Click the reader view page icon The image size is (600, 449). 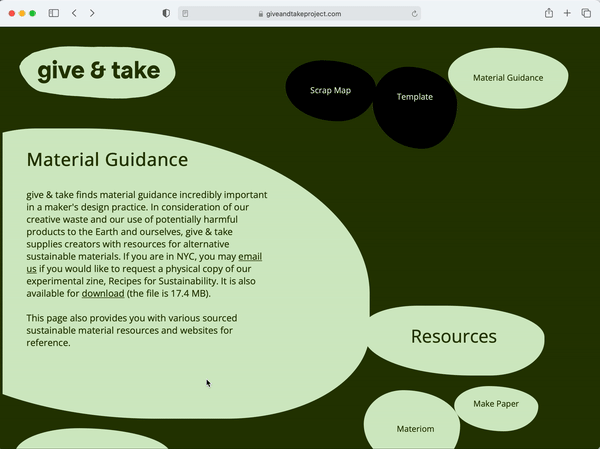click(x=185, y=14)
